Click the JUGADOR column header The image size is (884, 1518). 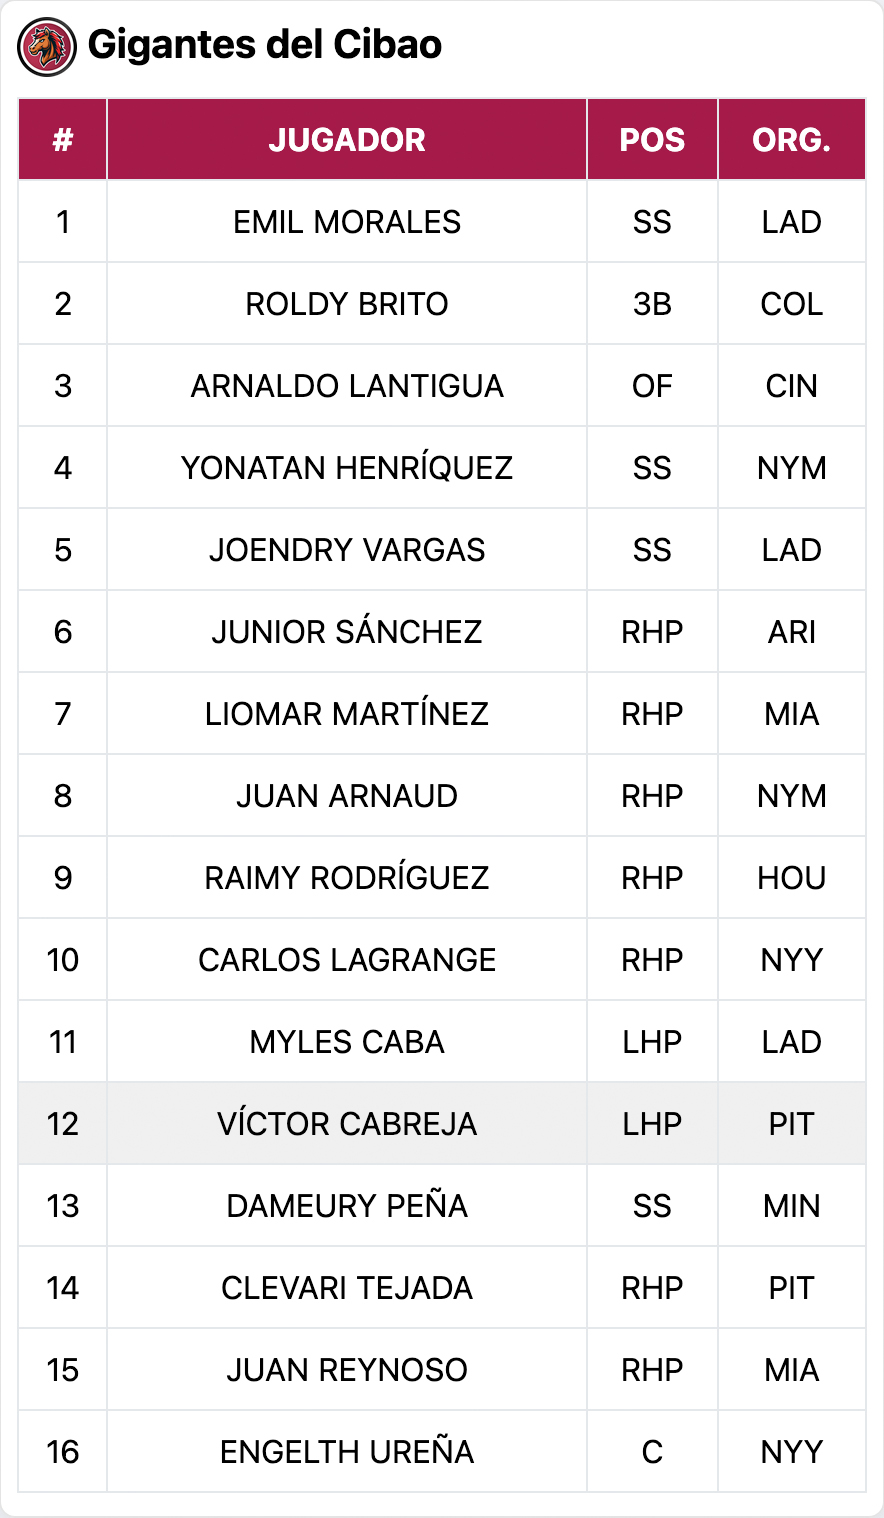pos(346,140)
